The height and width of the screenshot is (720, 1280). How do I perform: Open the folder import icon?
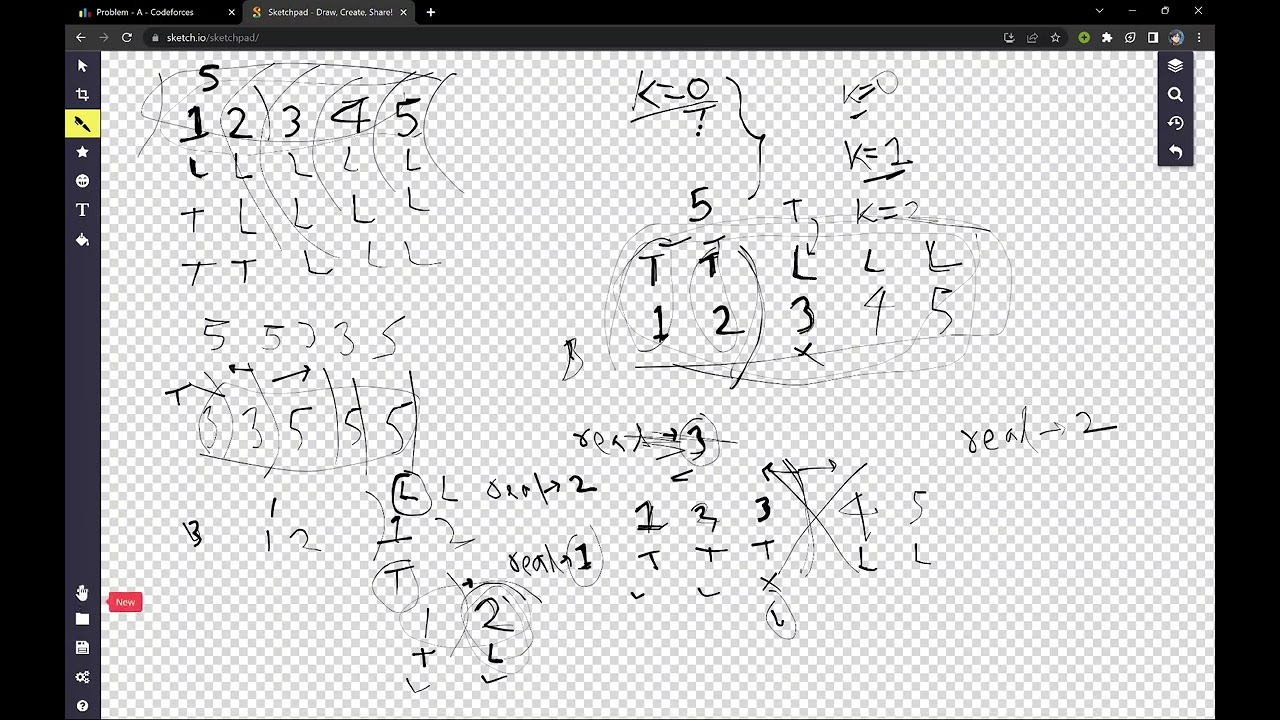(x=82, y=619)
